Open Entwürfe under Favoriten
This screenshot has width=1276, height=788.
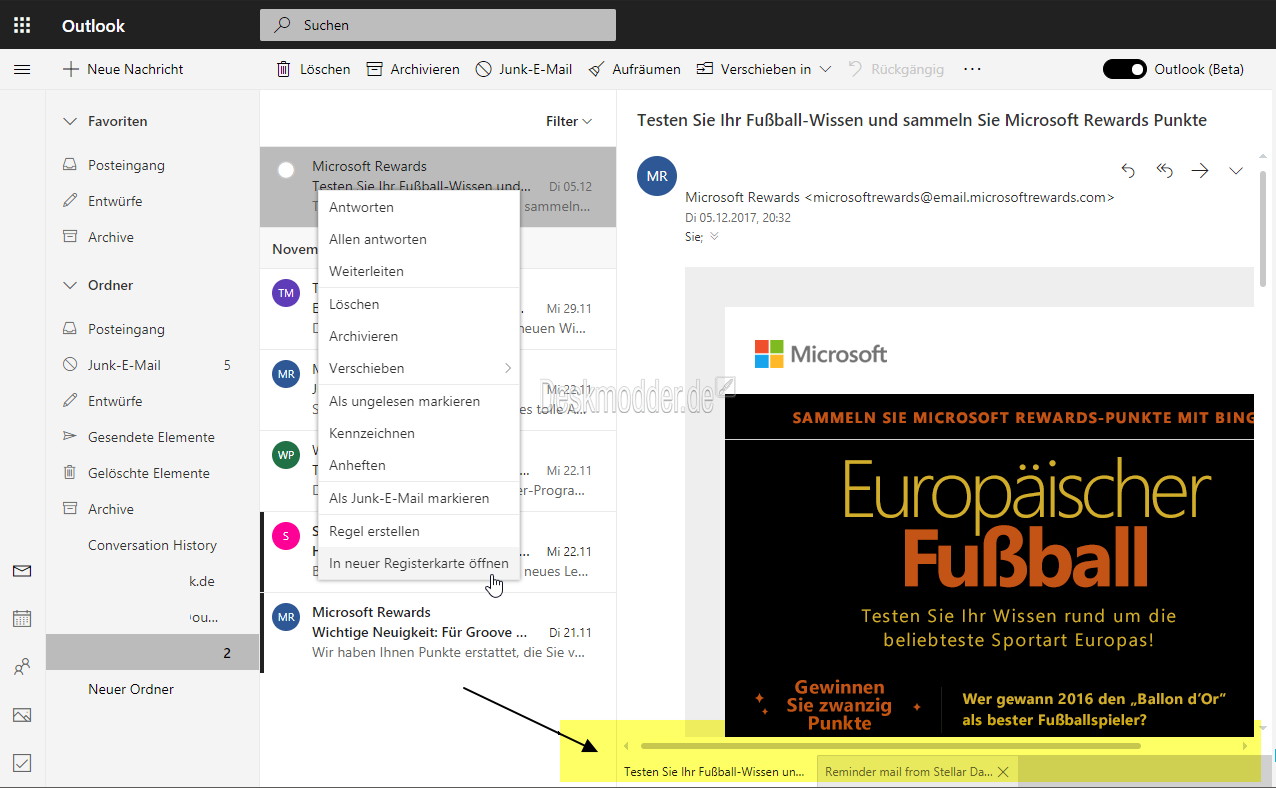tap(152, 201)
